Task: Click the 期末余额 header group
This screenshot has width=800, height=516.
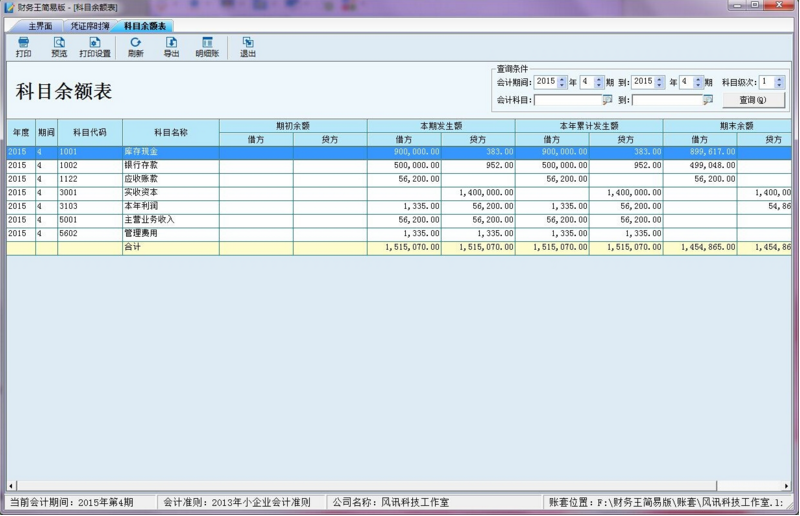Action: [x=728, y=126]
